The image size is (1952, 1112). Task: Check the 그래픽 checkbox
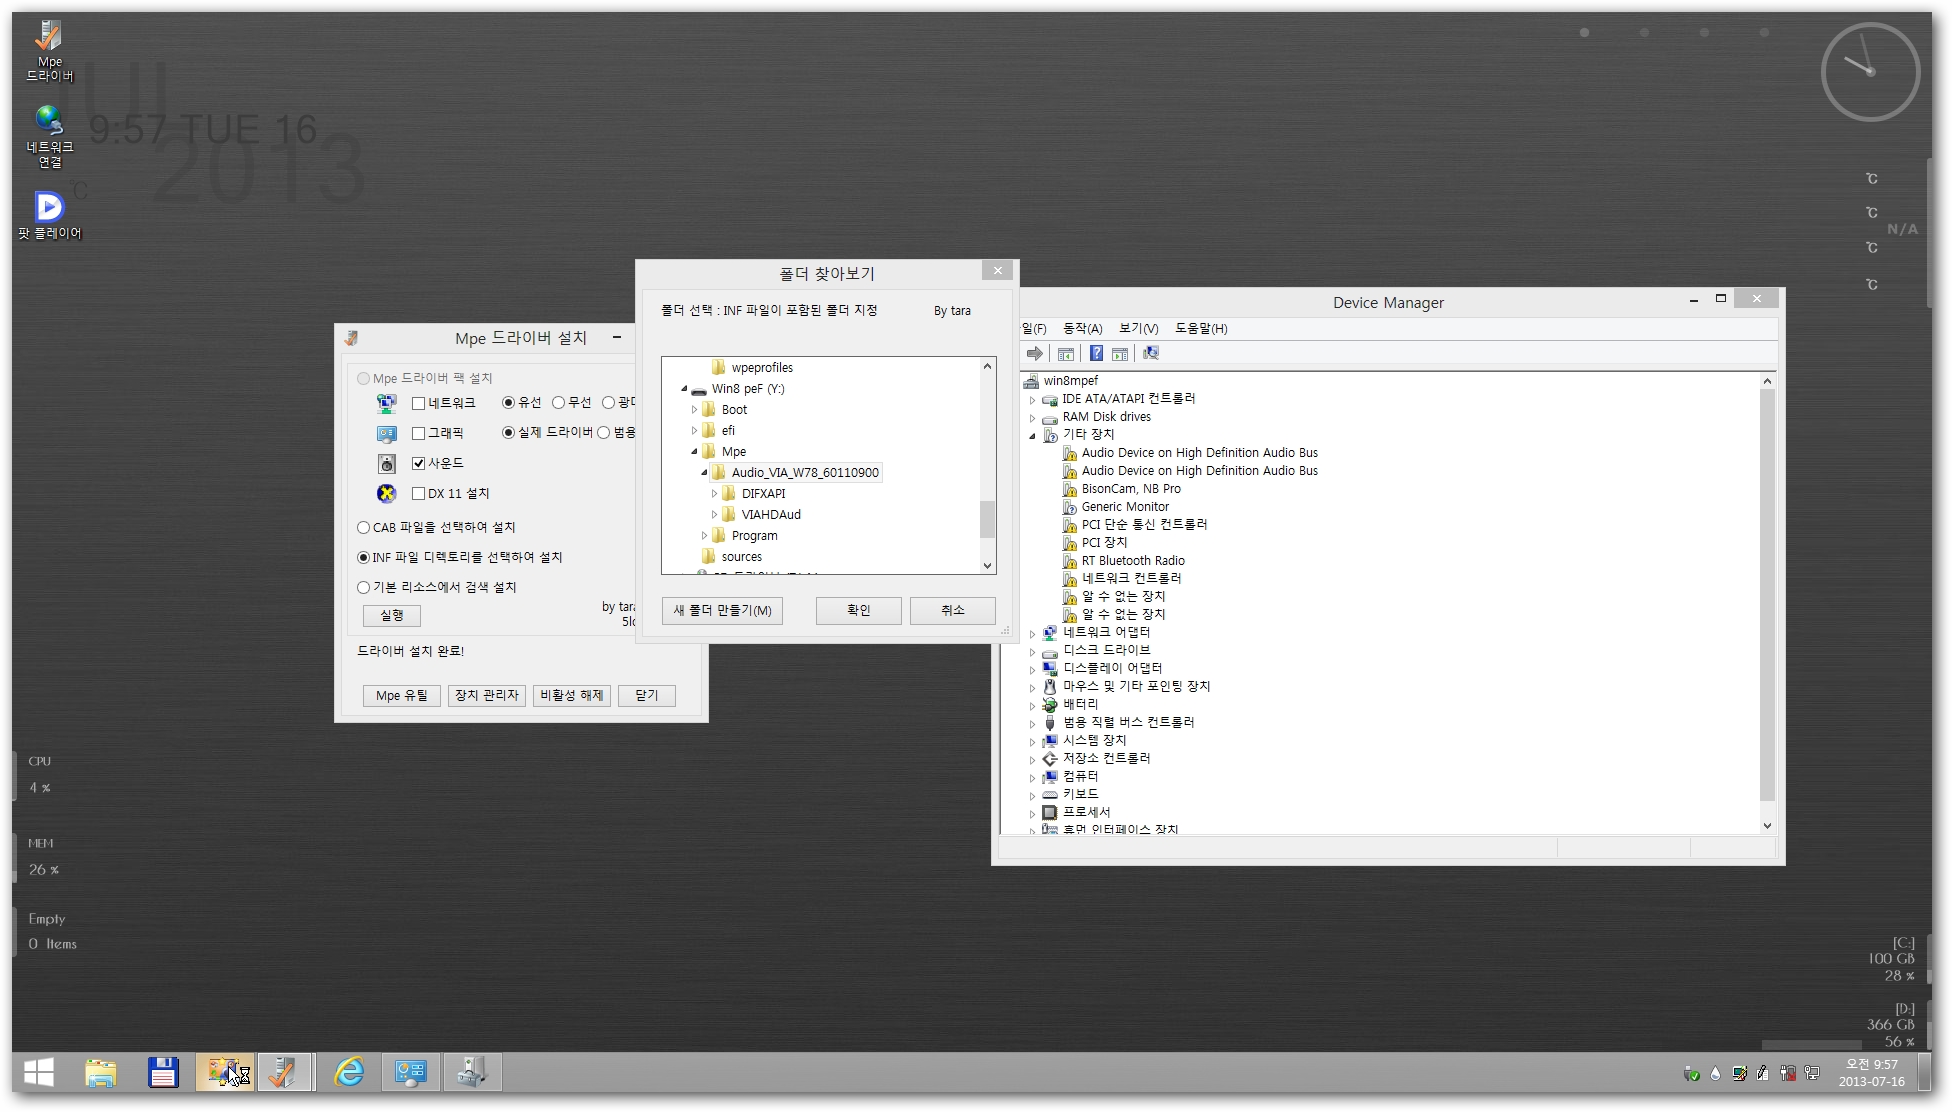pos(419,433)
